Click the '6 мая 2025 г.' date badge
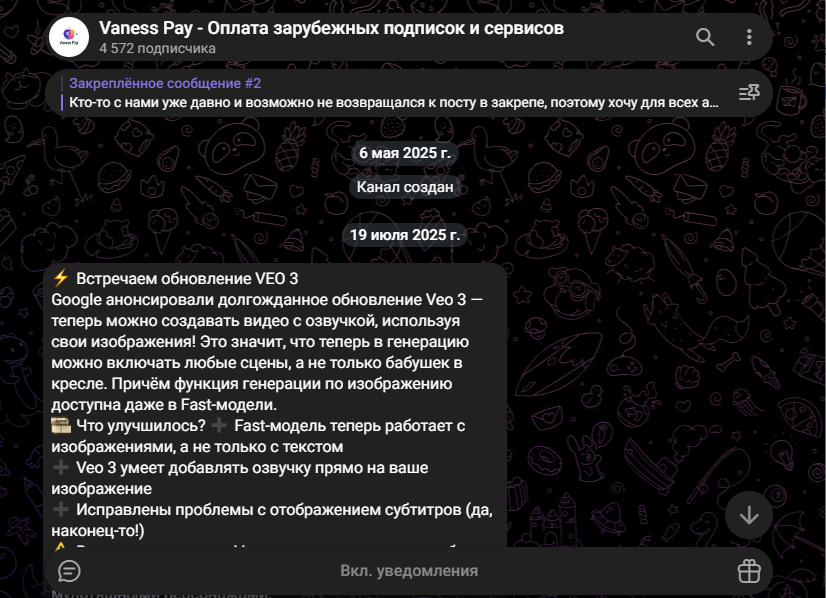The height and width of the screenshot is (598, 826). tap(405, 153)
